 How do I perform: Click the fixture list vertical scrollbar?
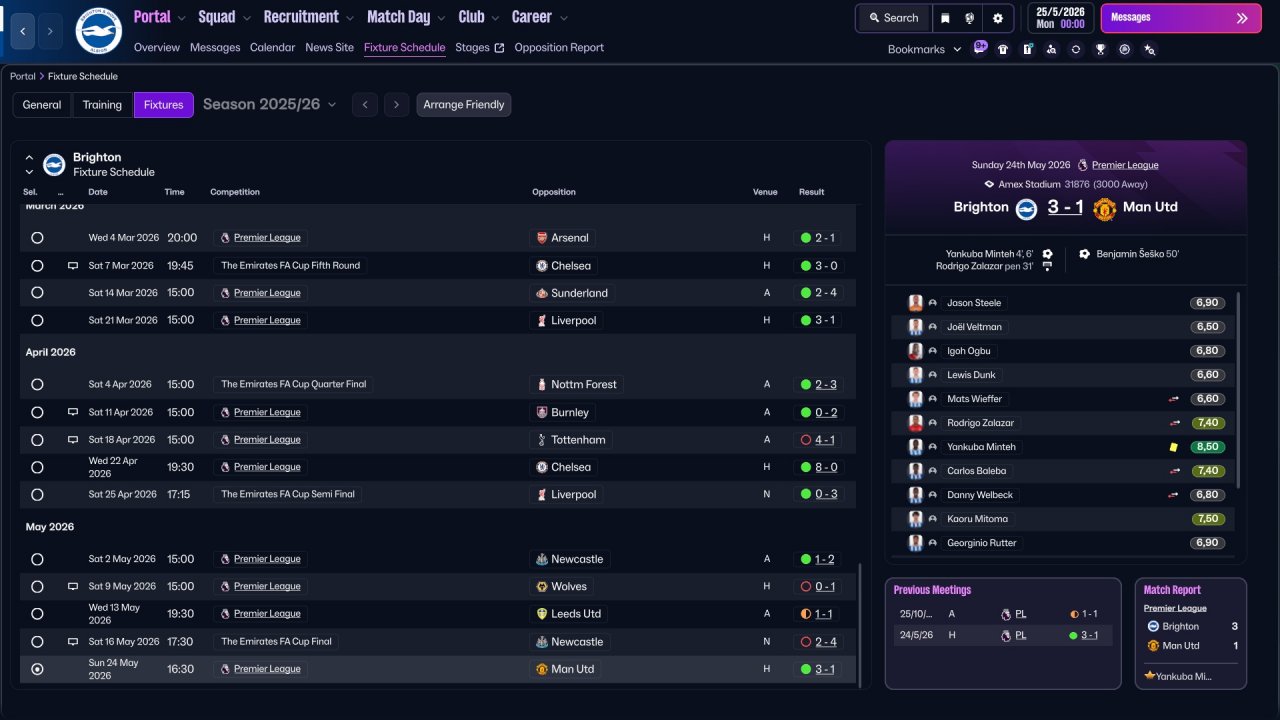859,624
